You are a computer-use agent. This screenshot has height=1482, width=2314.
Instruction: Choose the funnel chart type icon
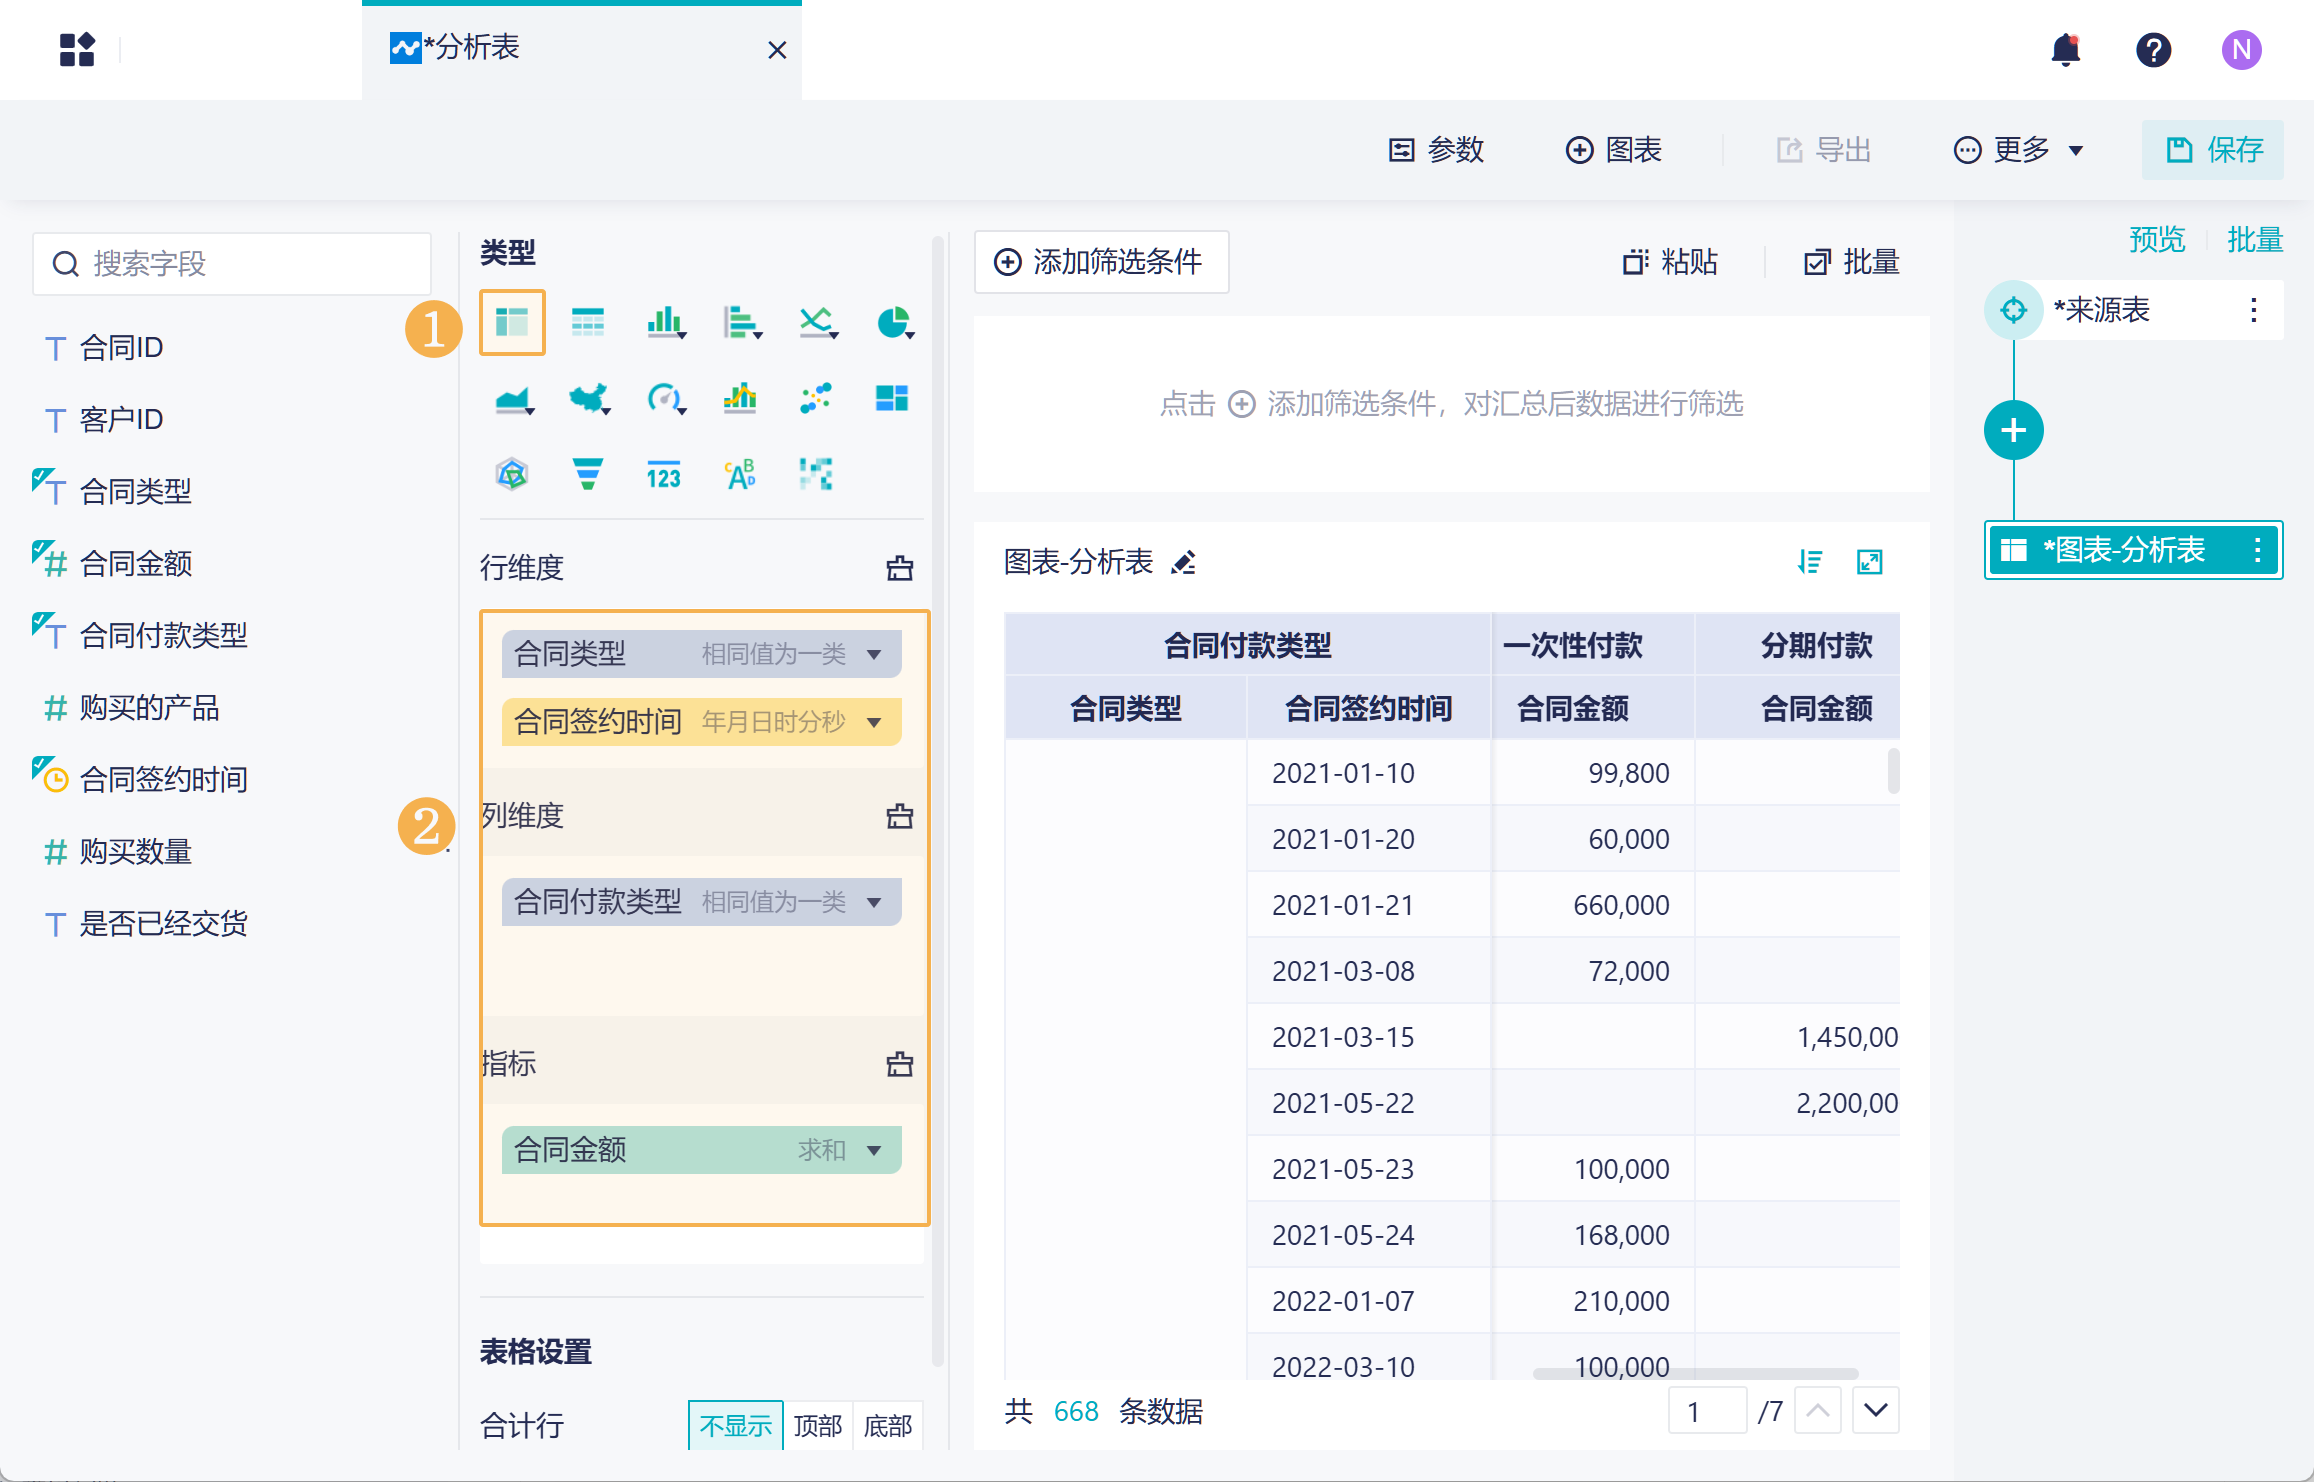587,474
